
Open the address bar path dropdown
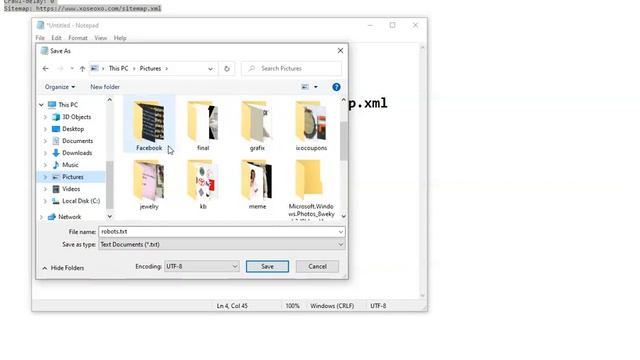tap(210, 69)
